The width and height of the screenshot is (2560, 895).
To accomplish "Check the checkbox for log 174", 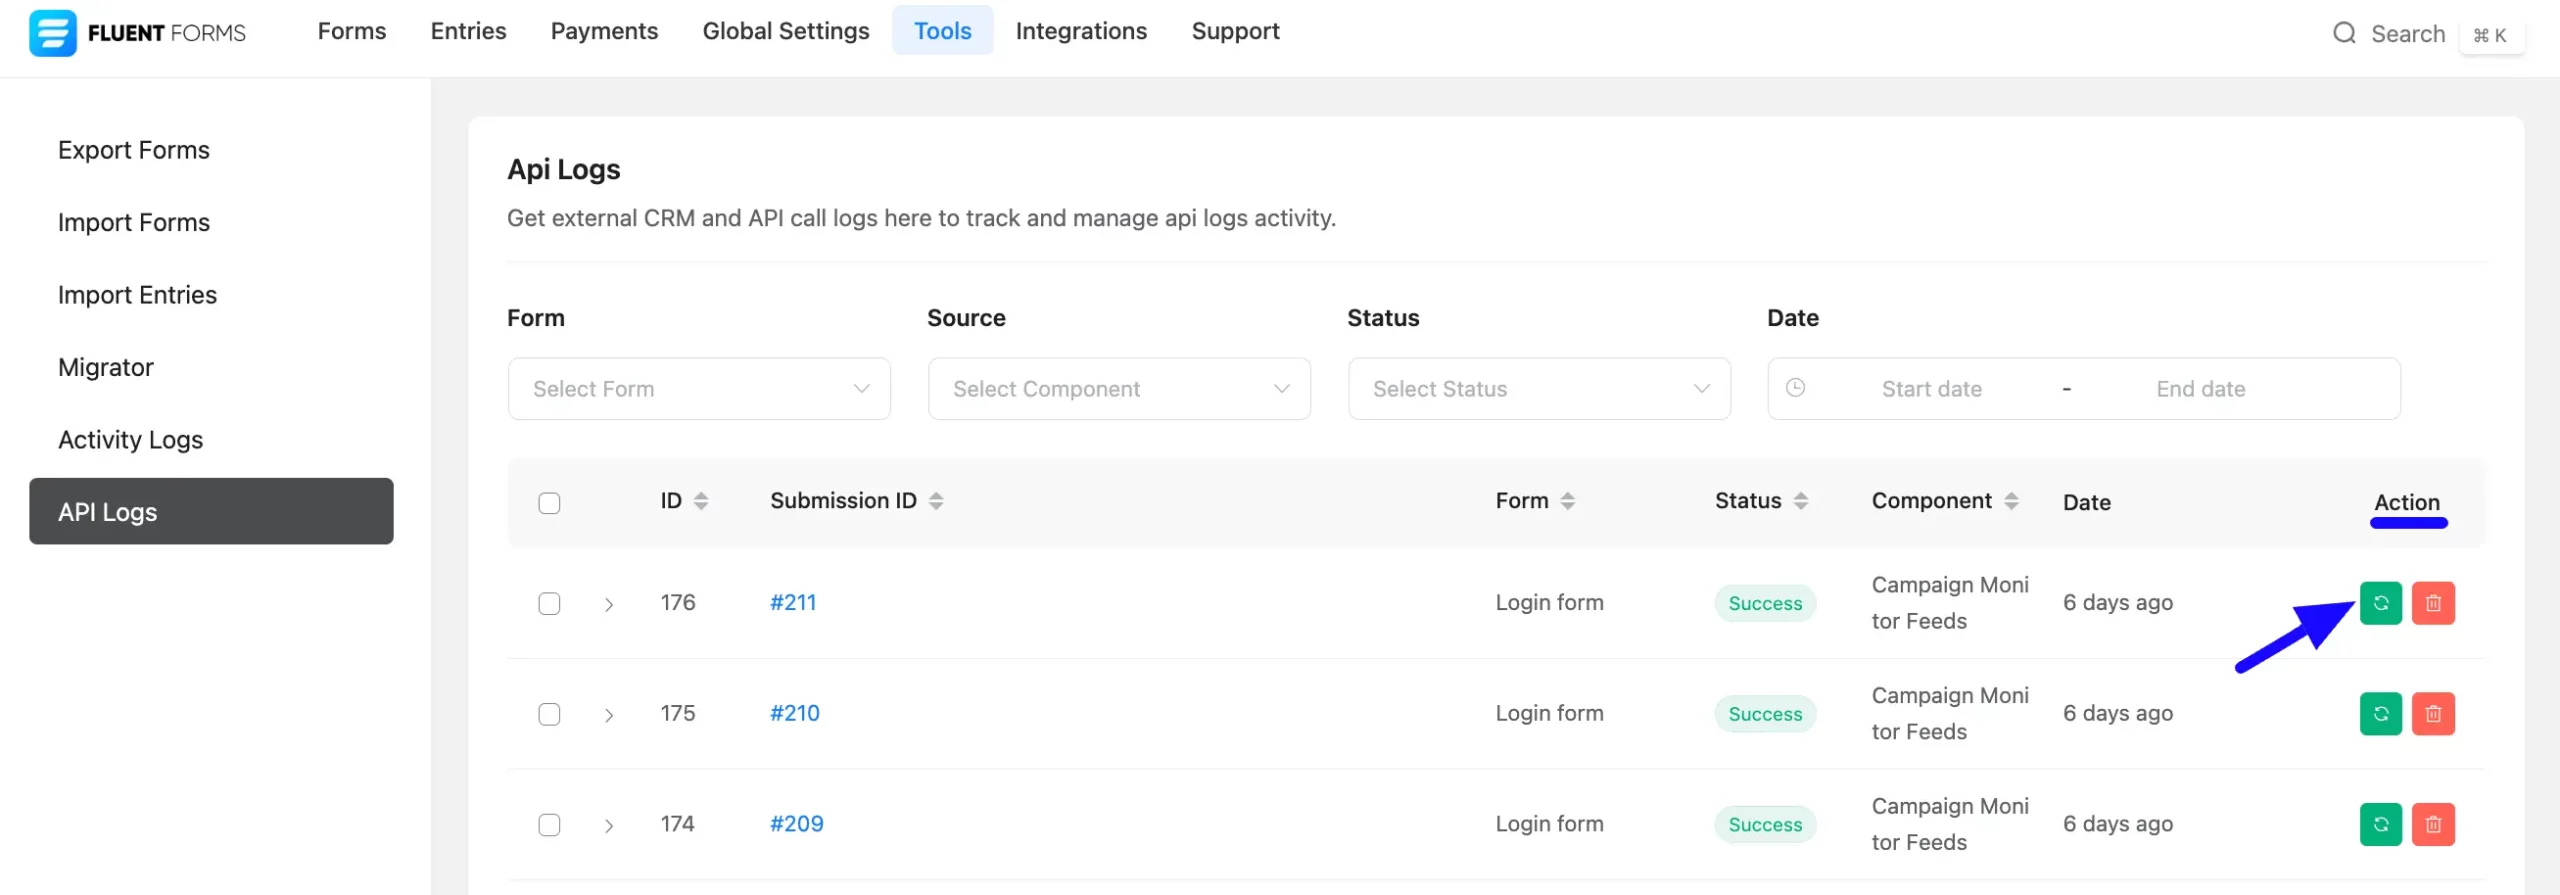I will (549, 825).
